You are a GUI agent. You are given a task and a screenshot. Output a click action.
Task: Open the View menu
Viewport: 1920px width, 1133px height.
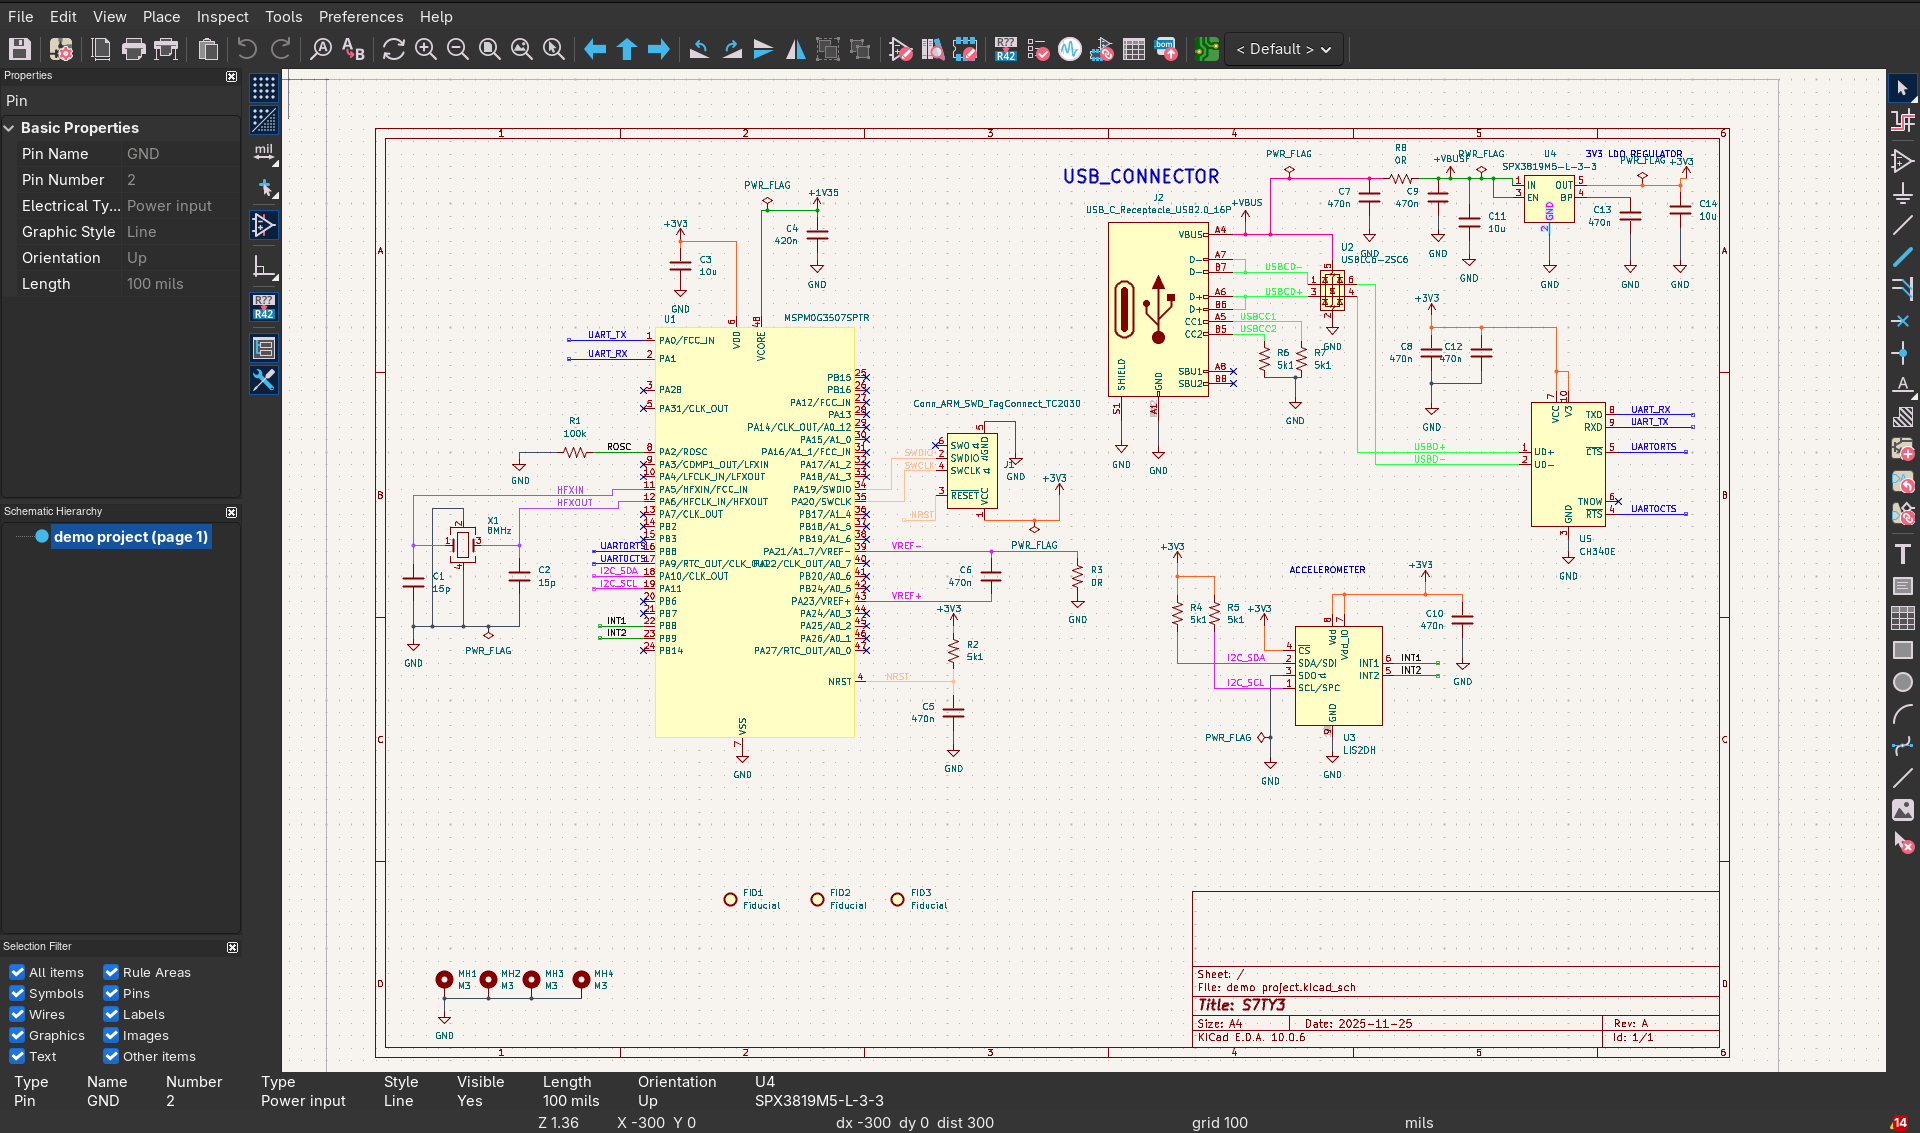pyautogui.click(x=109, y=16)
